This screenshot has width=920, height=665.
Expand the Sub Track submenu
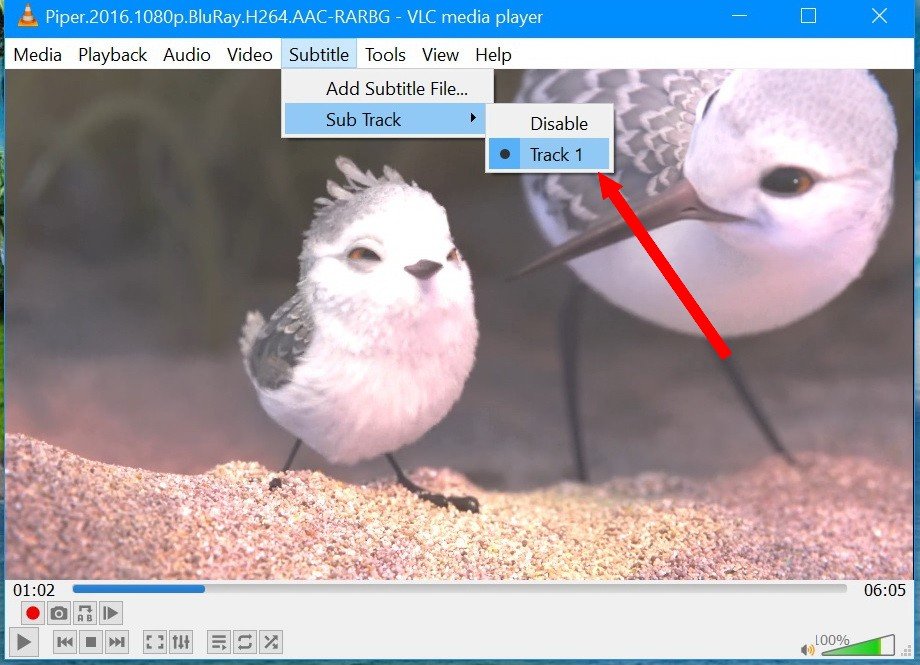tap(387, 120)
